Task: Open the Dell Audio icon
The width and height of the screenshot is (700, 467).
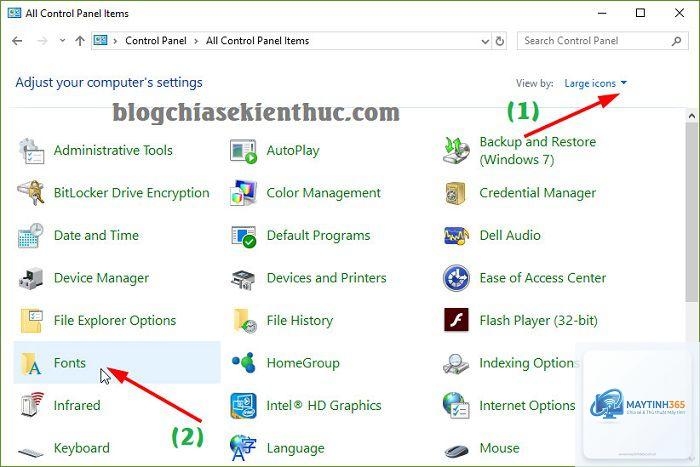Action: 456,236
